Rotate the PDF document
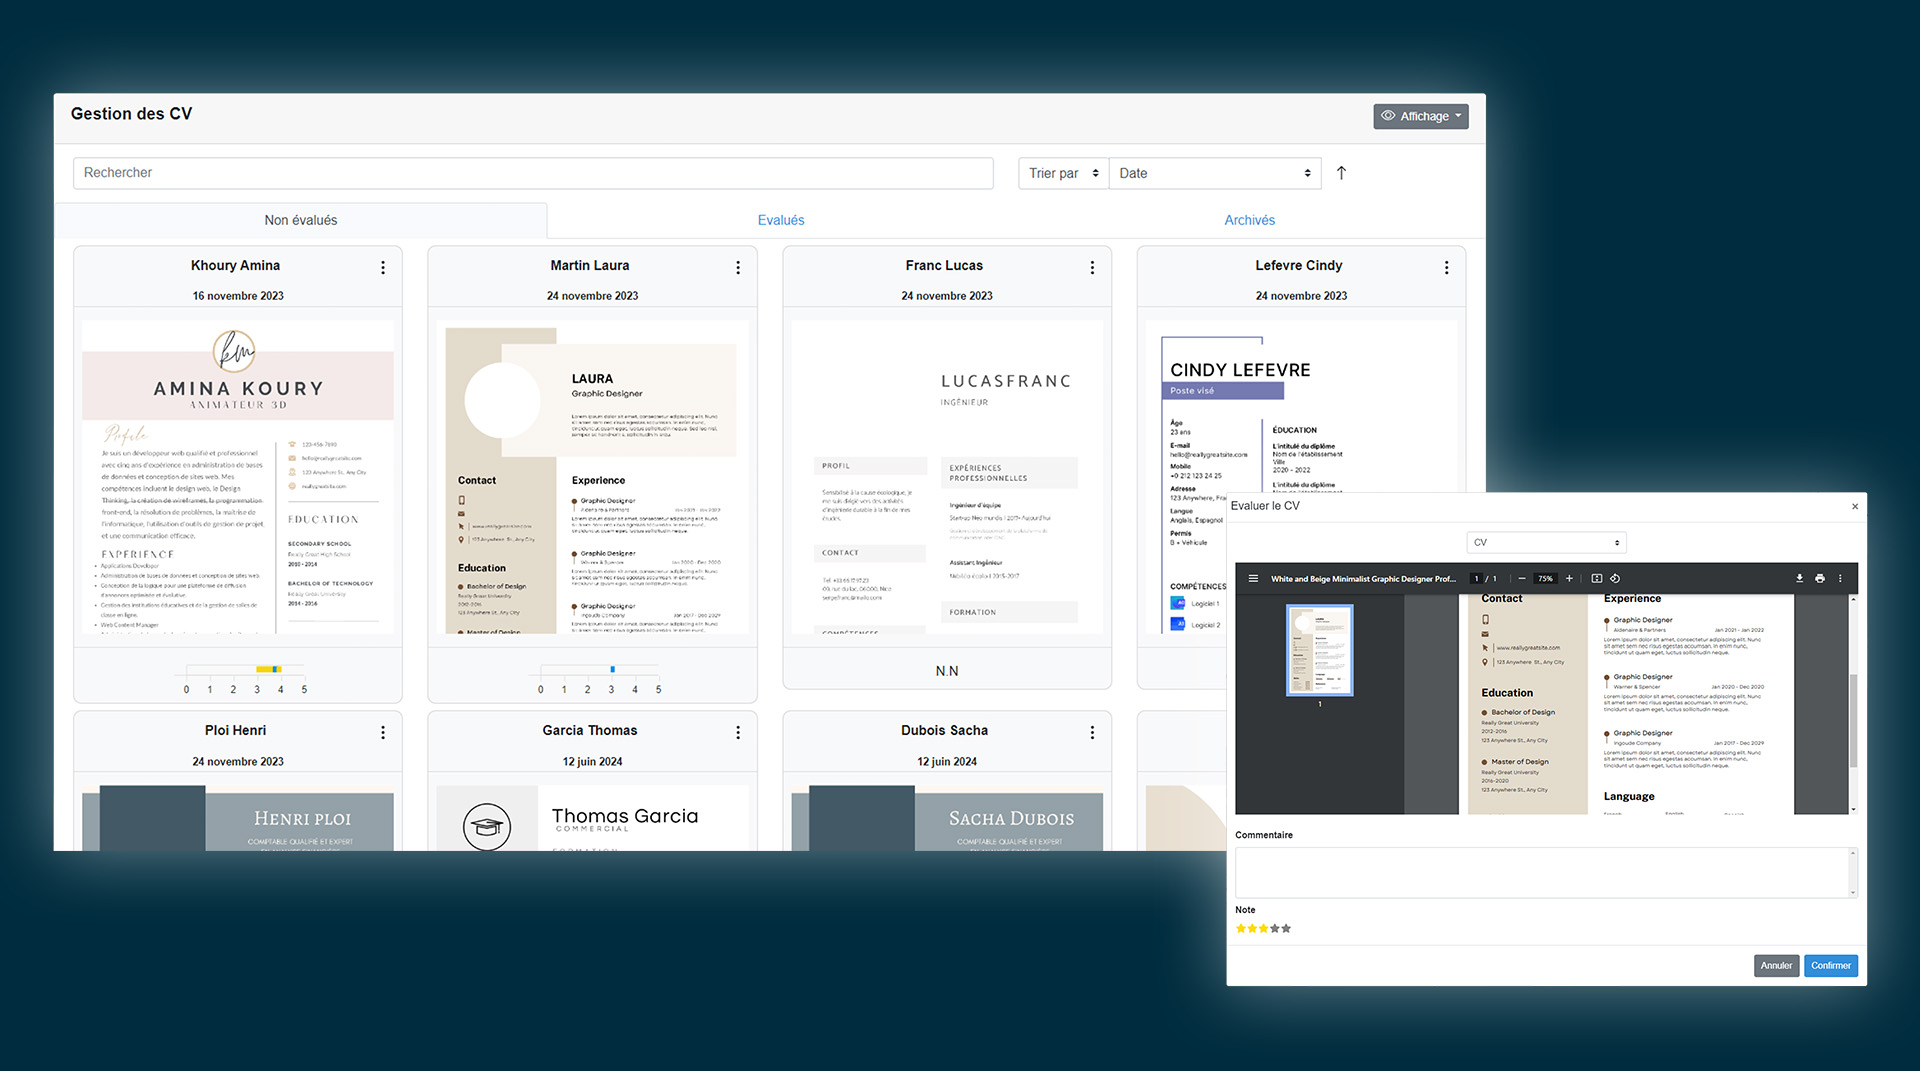 pyautogui.click(x=1615, y=579)
